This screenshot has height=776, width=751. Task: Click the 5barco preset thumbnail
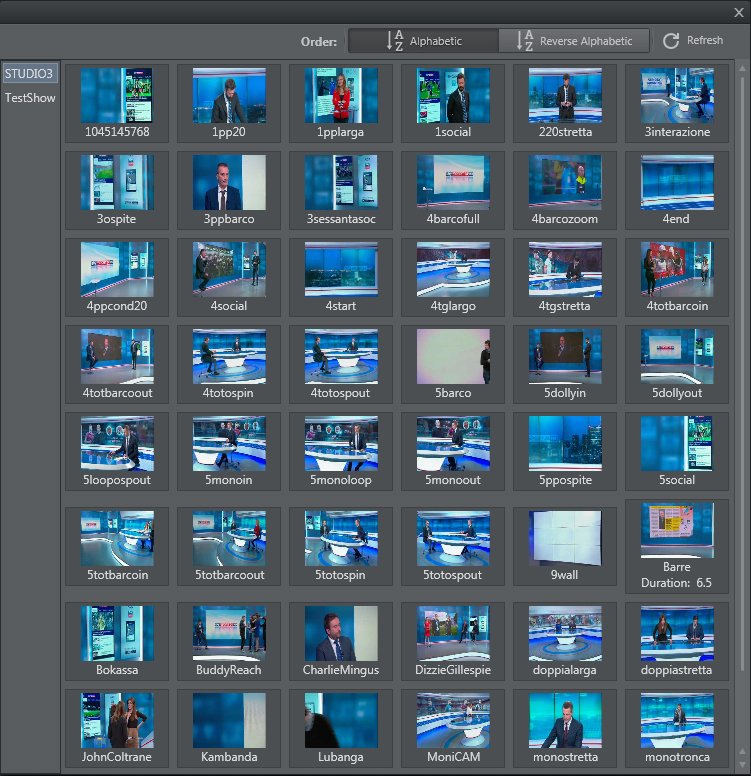click(453, 357)
